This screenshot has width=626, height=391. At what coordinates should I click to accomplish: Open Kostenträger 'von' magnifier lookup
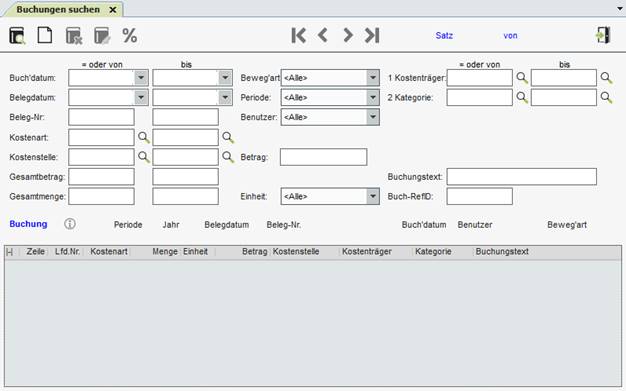coord(522,77)
